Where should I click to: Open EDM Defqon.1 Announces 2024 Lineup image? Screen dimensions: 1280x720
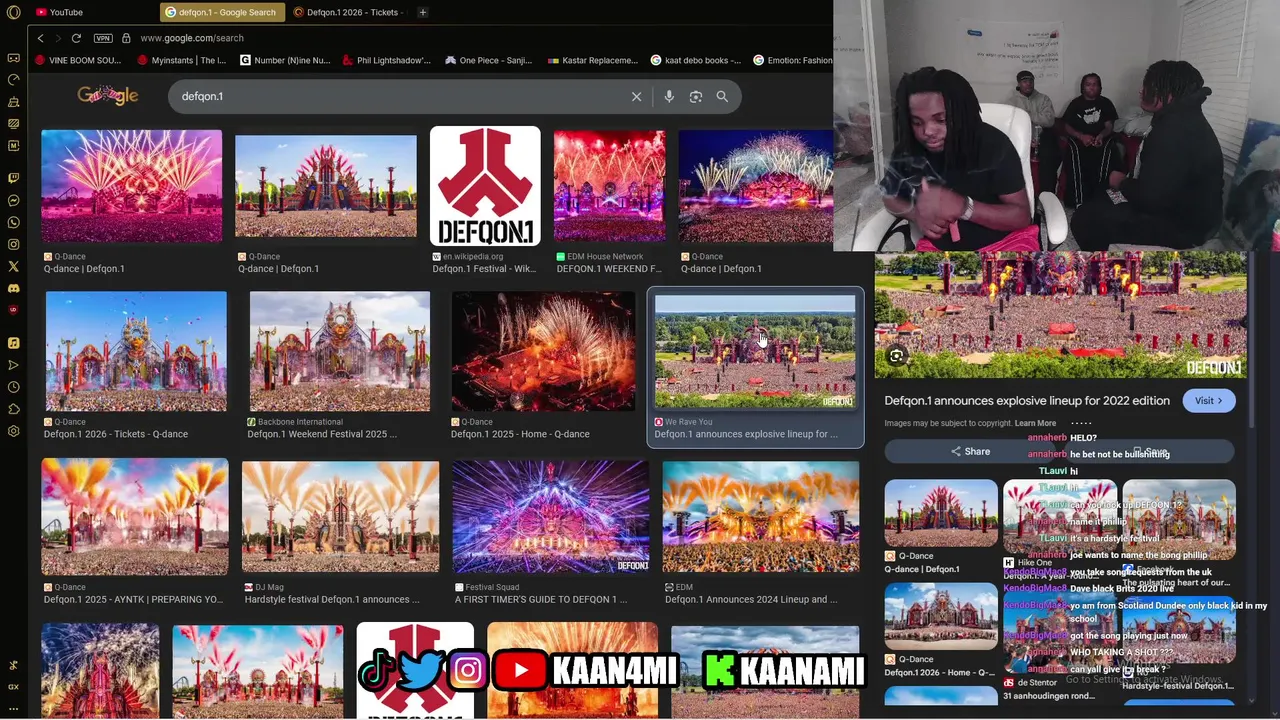760,516
